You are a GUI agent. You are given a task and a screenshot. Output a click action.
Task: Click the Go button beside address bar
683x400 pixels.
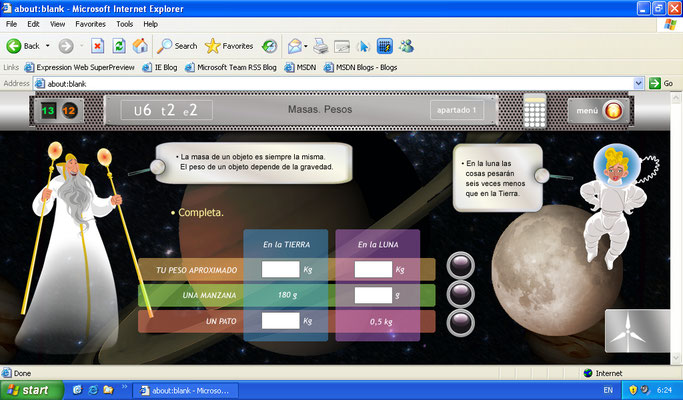(661, 83)
